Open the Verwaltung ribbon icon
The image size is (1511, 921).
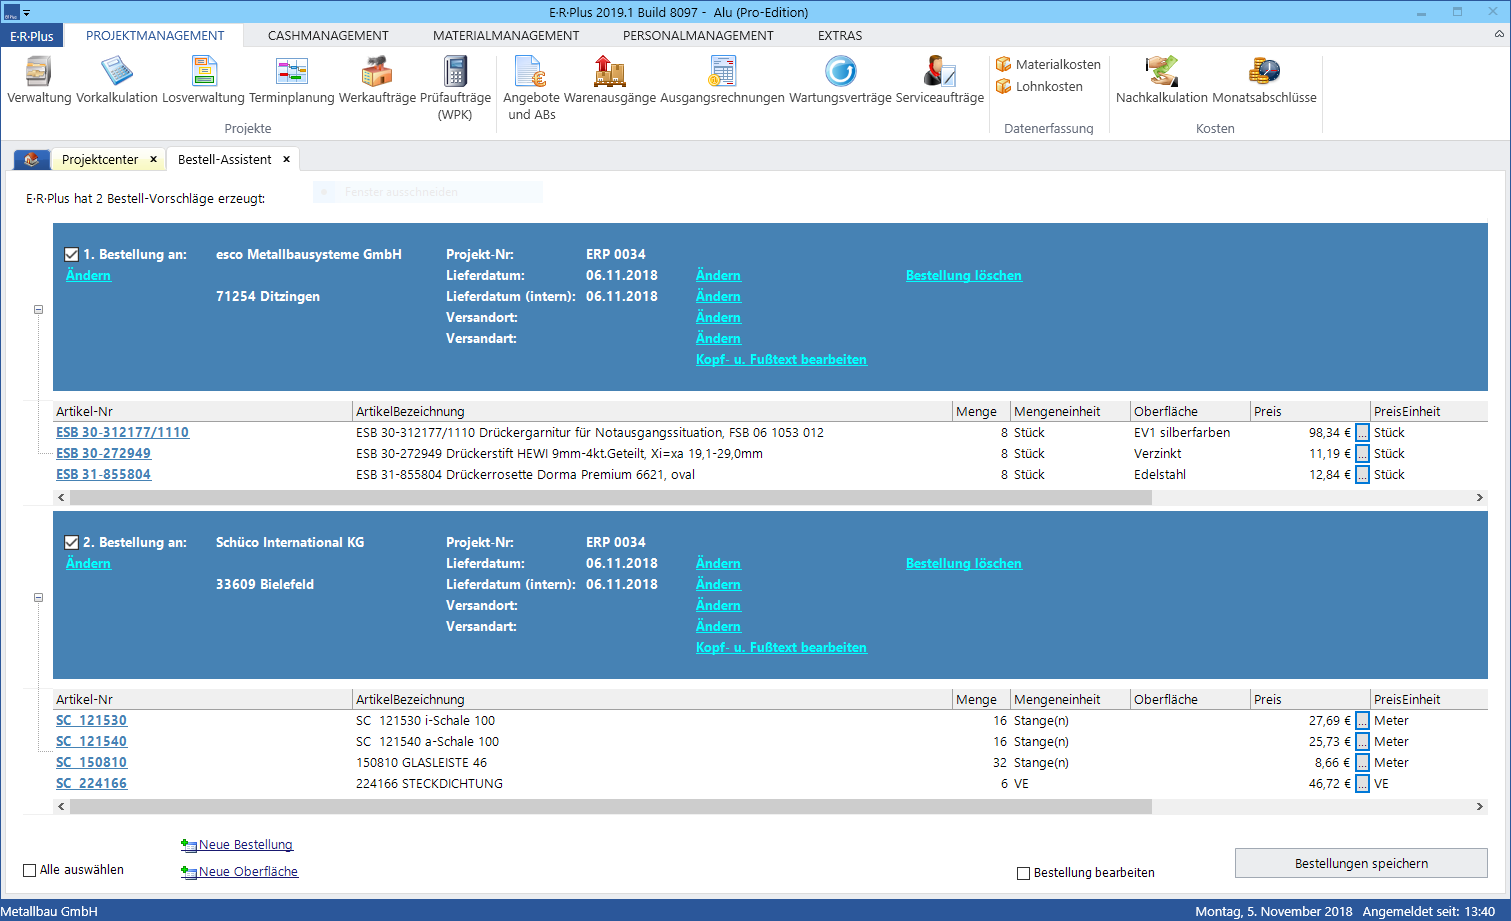pos(39,80)
